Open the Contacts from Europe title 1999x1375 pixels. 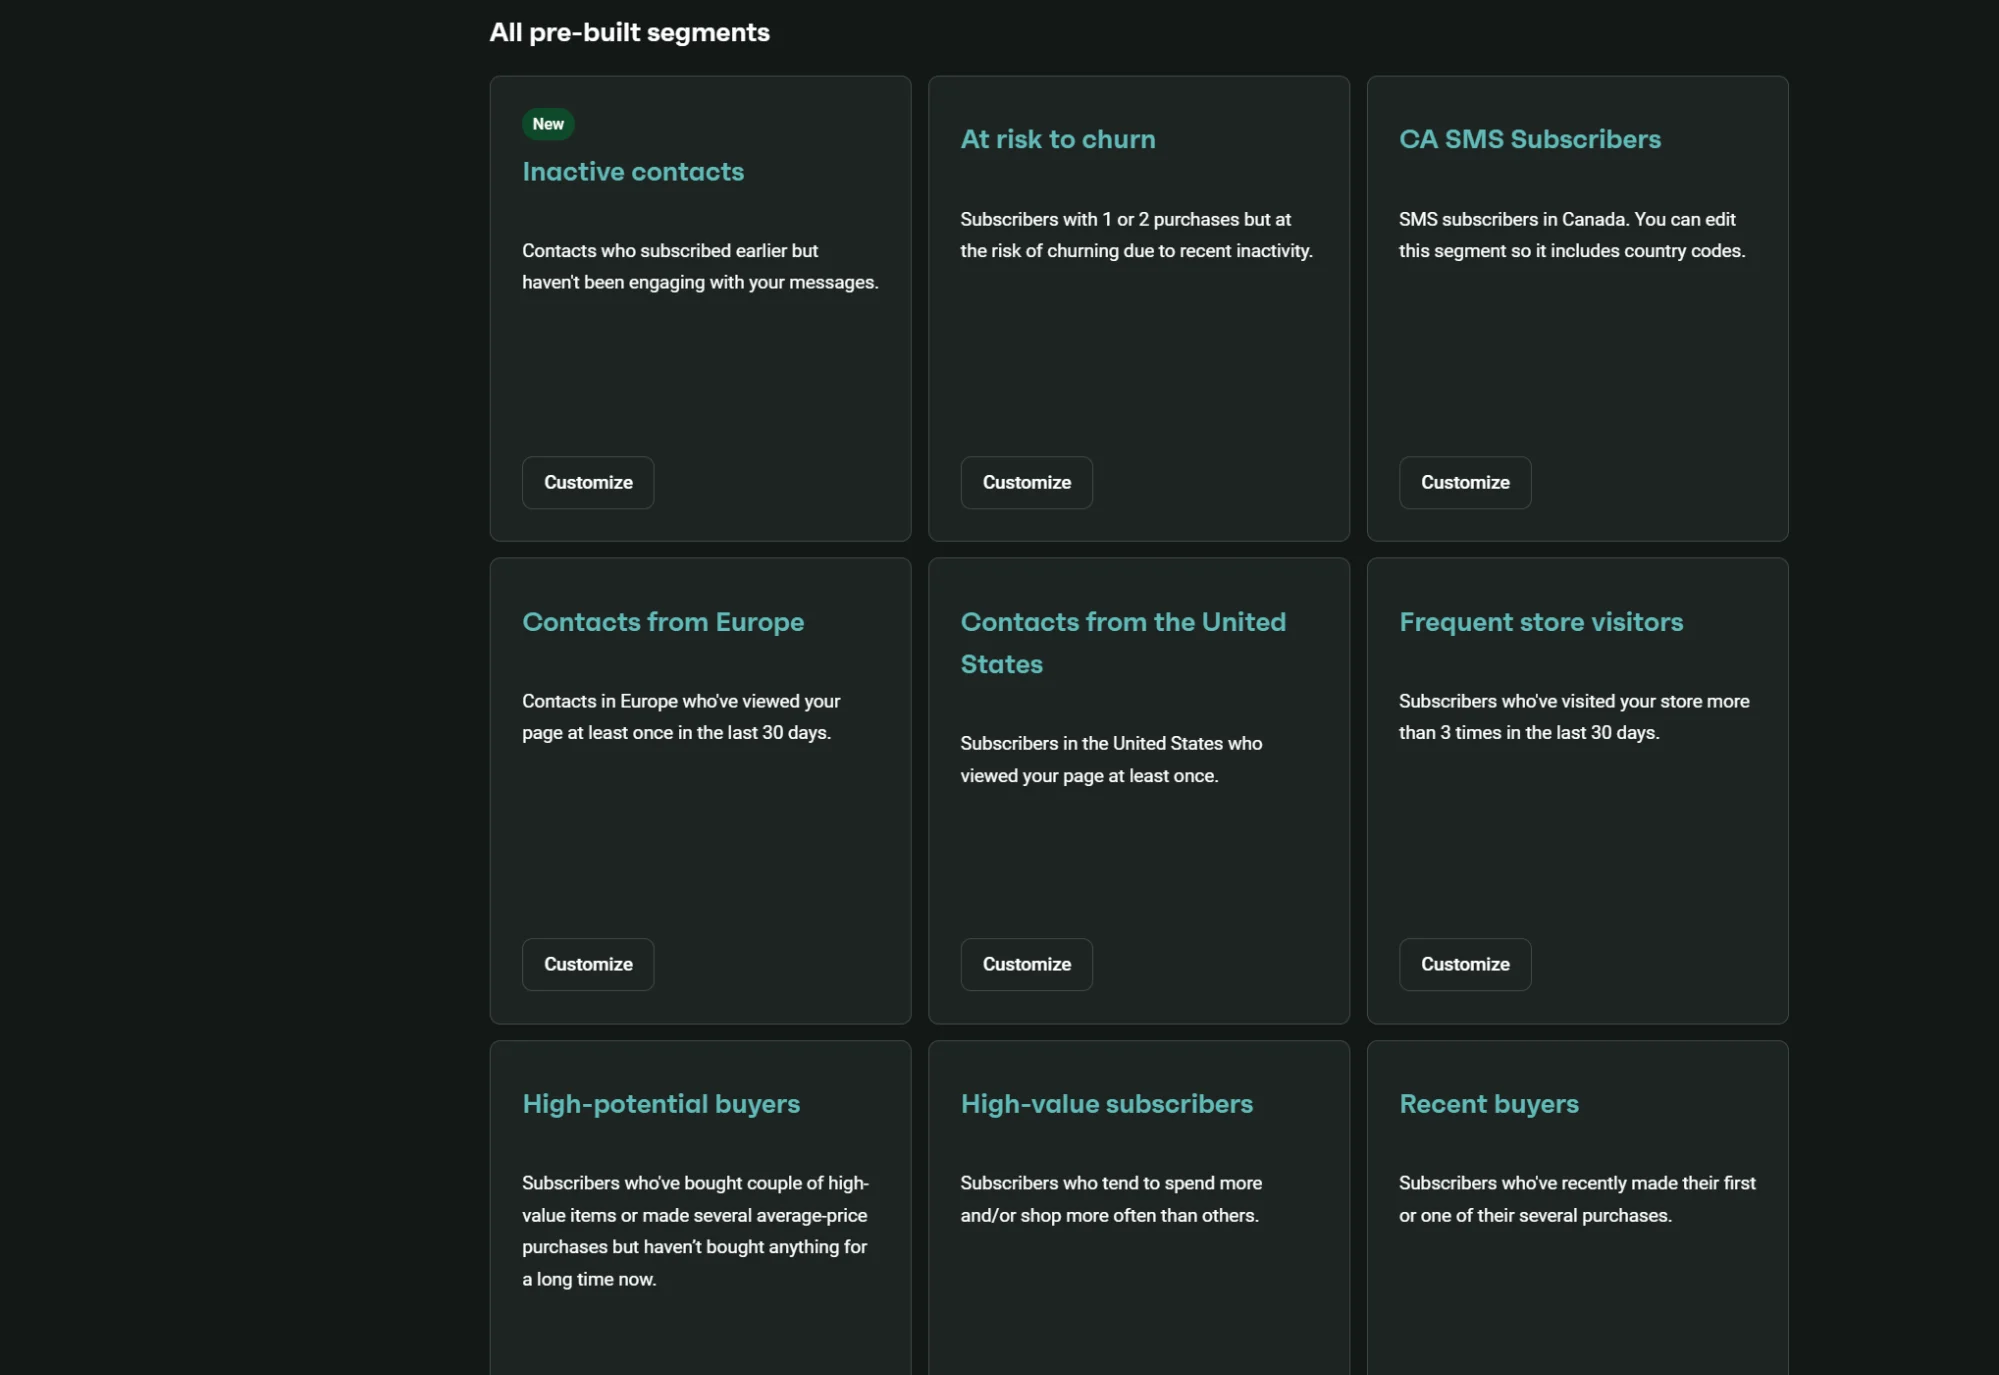click(x=663, y=622)
